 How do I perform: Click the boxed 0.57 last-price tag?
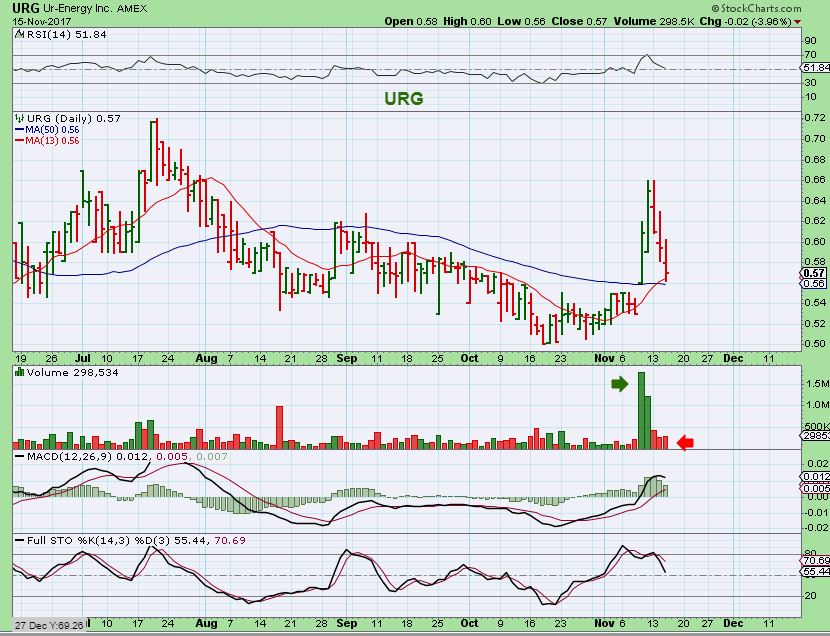tap(814, 273)
